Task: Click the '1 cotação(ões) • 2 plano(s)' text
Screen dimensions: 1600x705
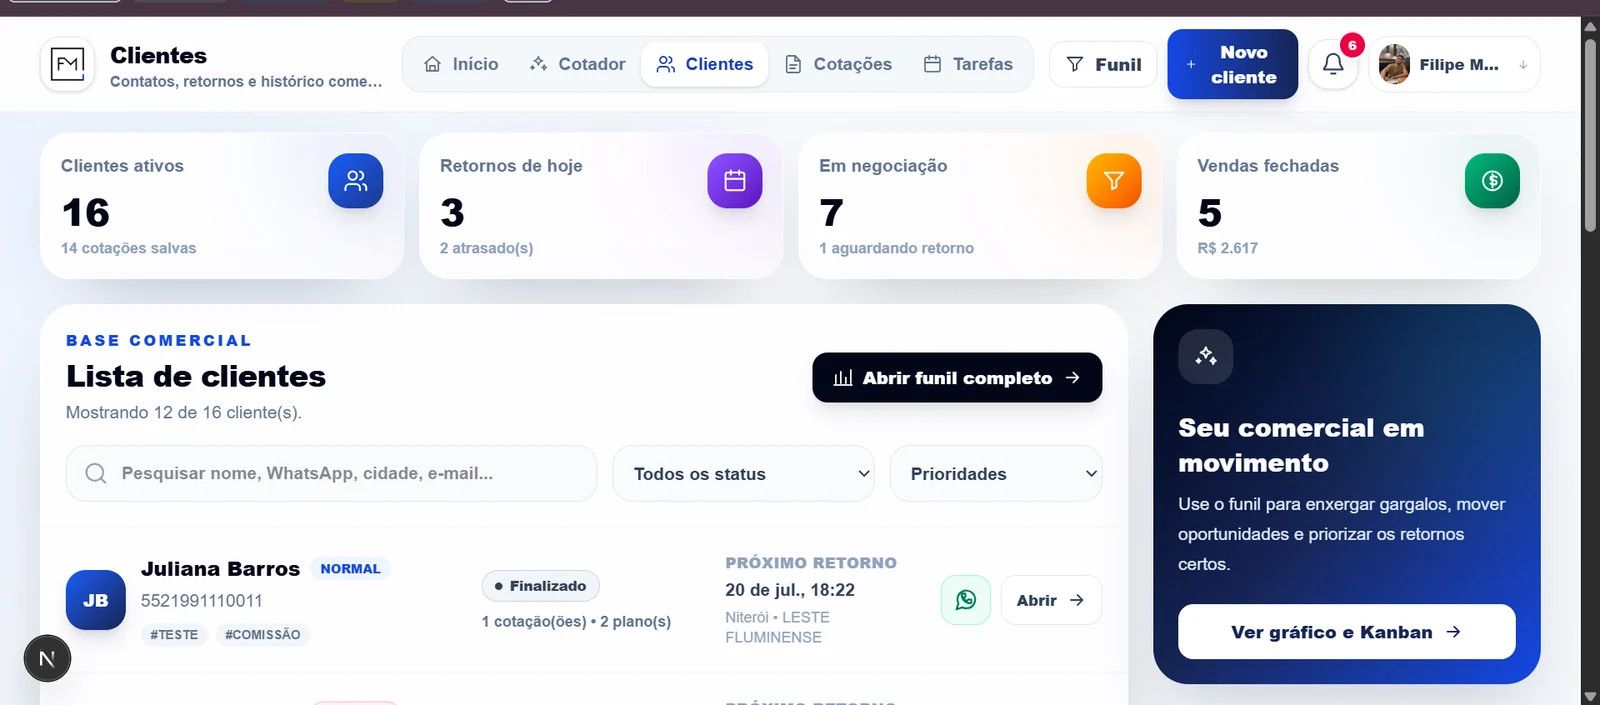Action: (576, 622)
